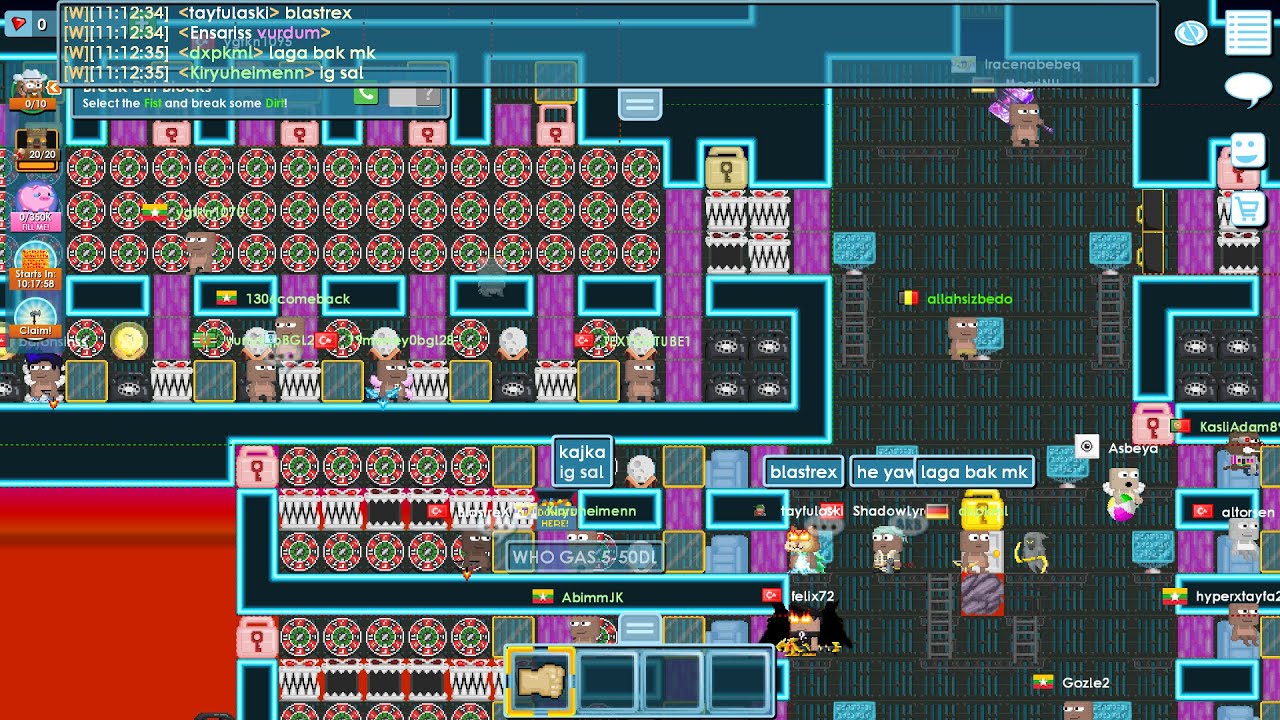The image size is (1280, 720).
Task: Open the event timer 'Starts In' icon
Action: (x=35, y=265)
